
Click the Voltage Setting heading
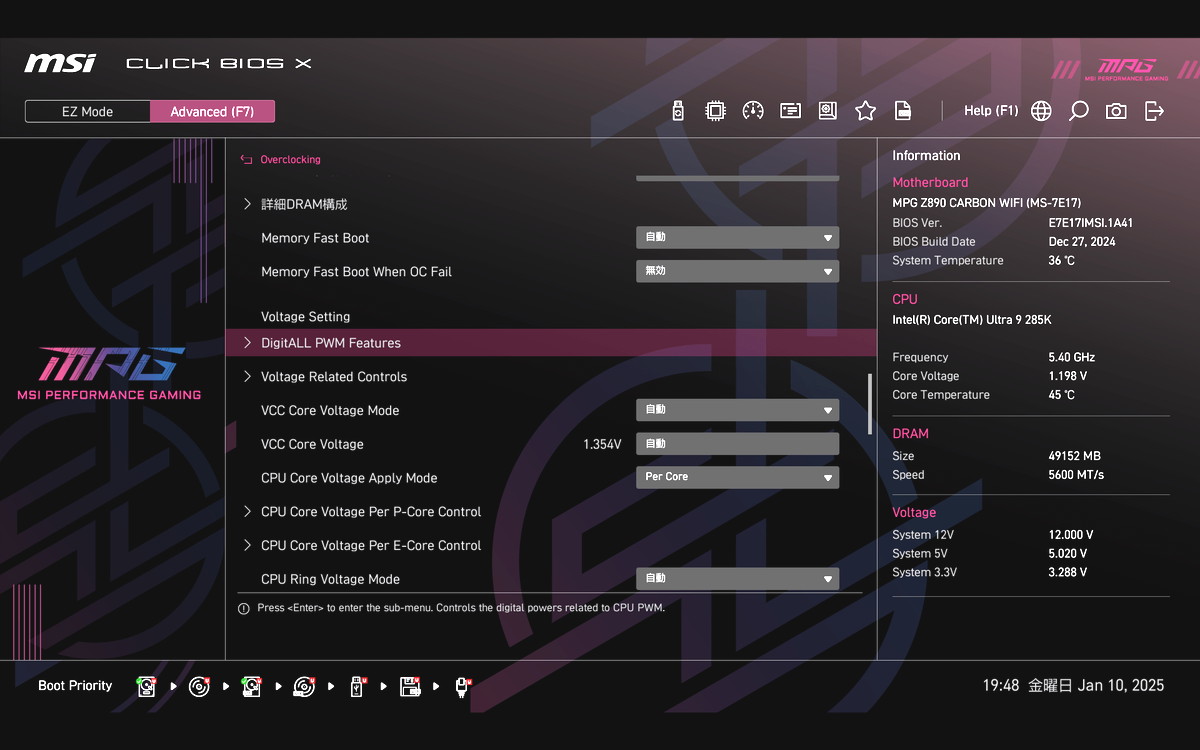tap(305, 317)
